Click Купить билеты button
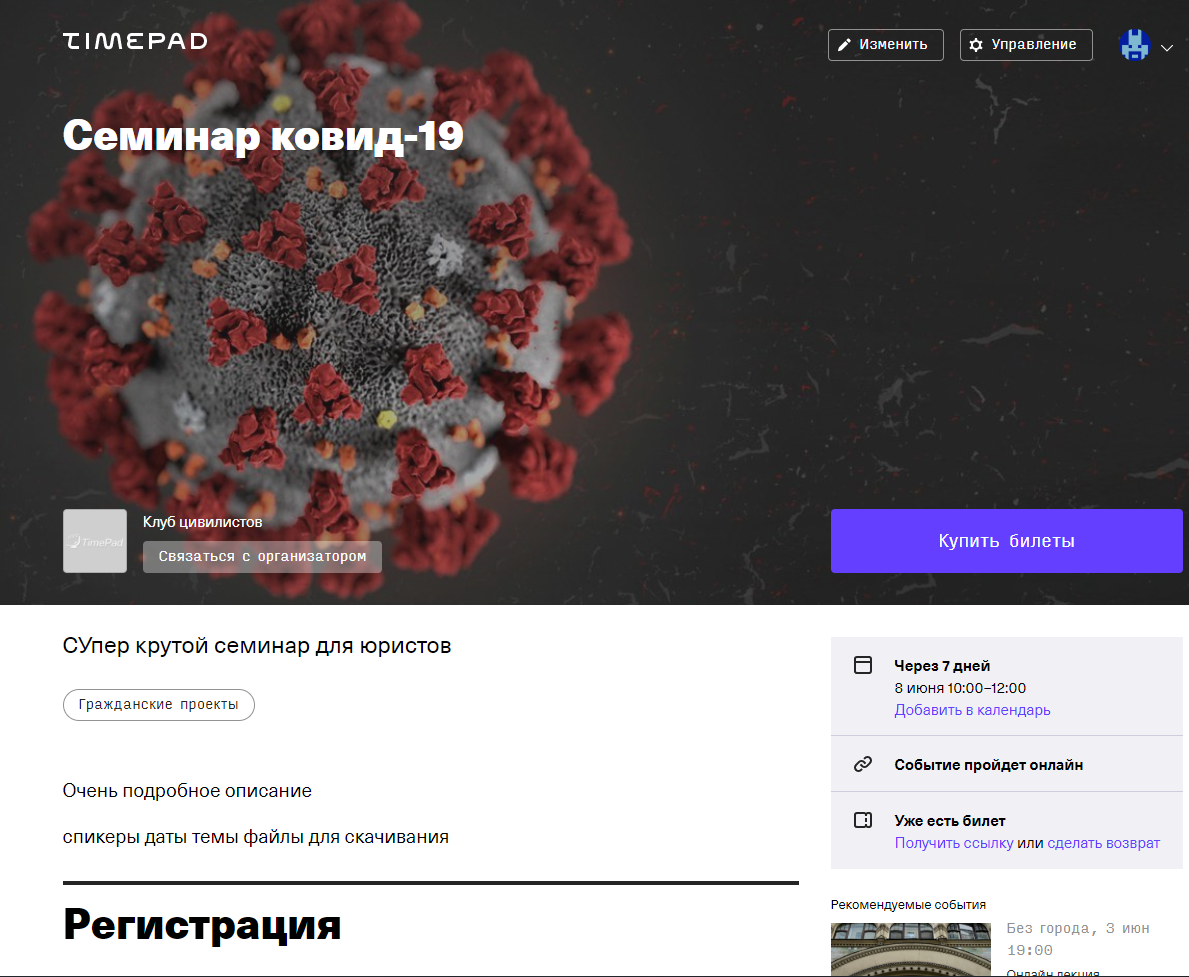This screenshot has width=1189, height=977. 1006,541
